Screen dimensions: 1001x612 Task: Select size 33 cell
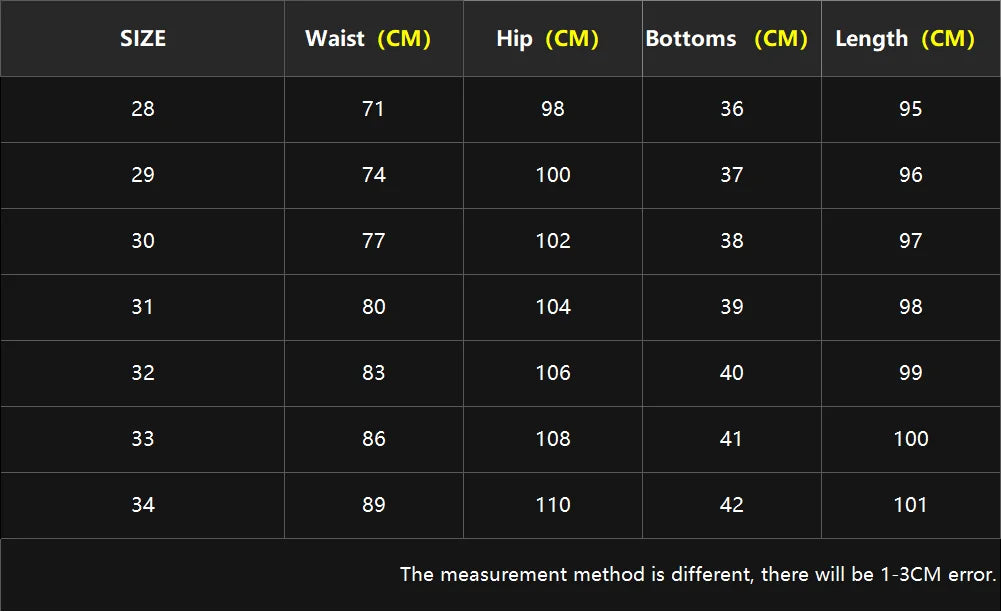click(143, 439)
